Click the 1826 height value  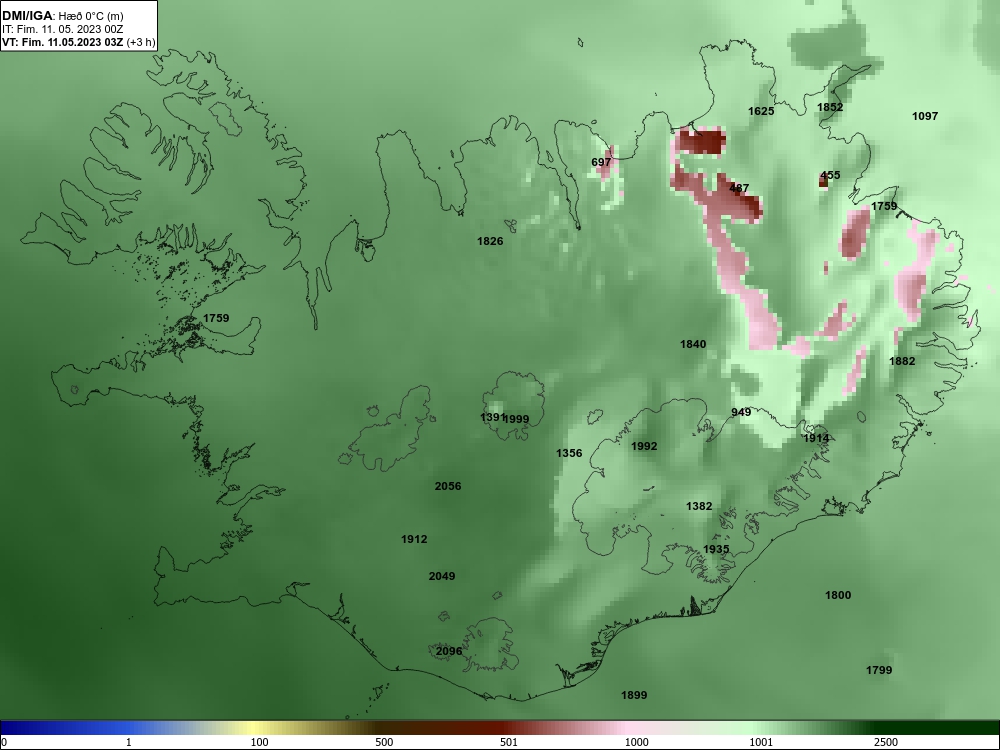coord(490,241)
